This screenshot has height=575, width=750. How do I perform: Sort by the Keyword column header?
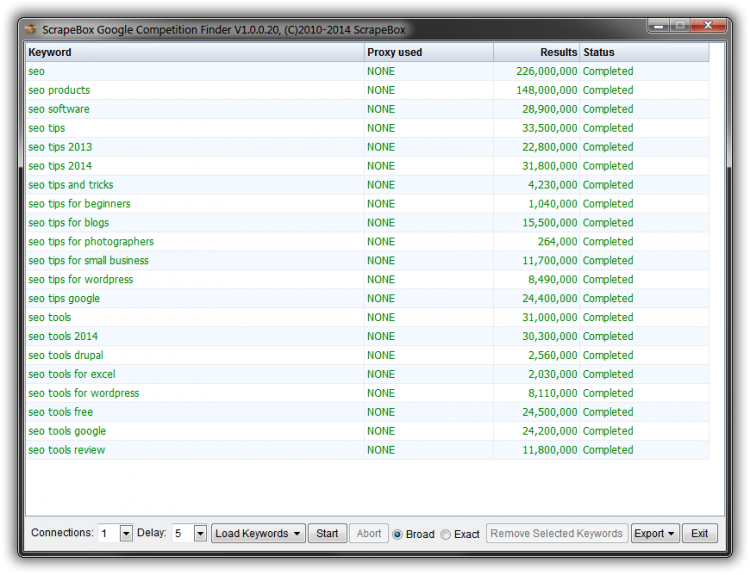click(195, 52)
